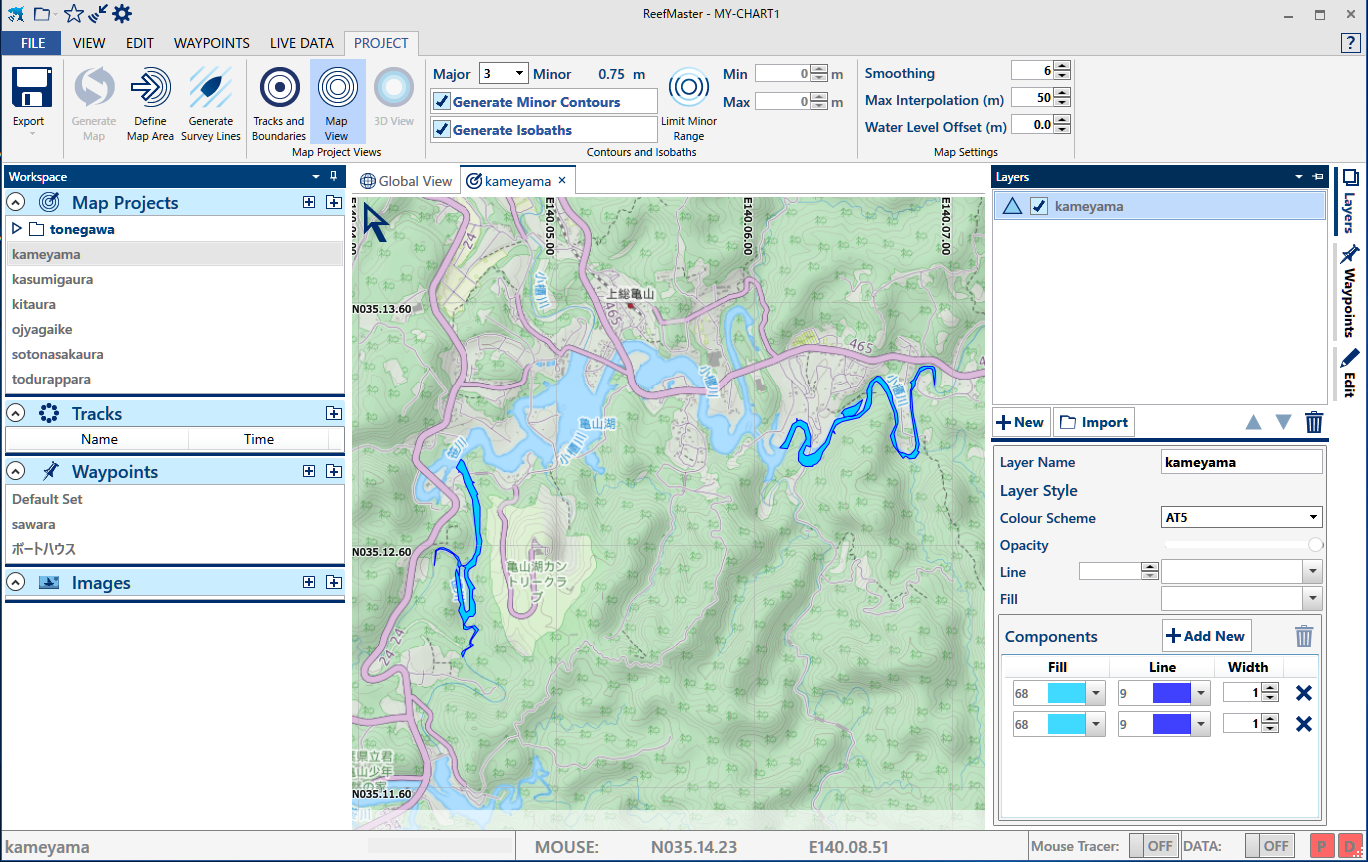1368x862 pixels.
Task: Click the star icon in title bar
Action: 73,13
